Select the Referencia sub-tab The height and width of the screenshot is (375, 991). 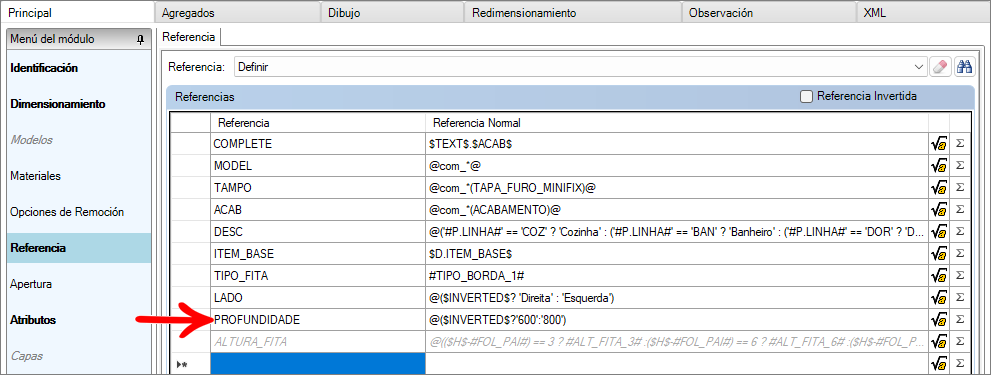coord(188,37)
